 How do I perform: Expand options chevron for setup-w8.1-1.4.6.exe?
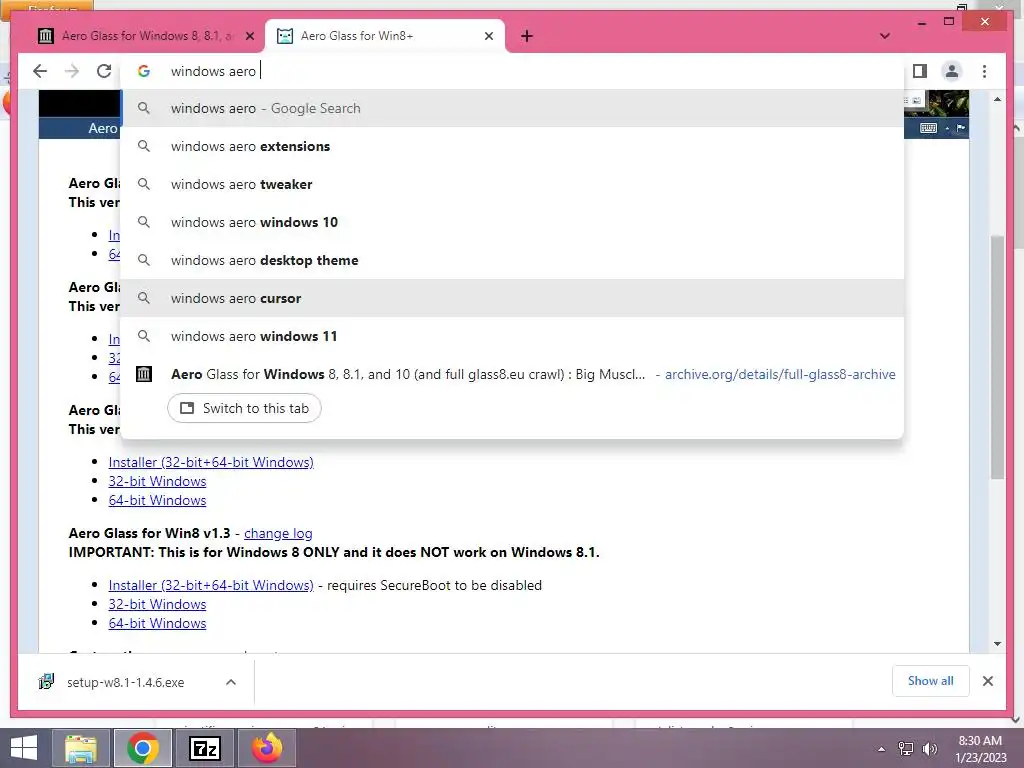click(x=231, y=682)
